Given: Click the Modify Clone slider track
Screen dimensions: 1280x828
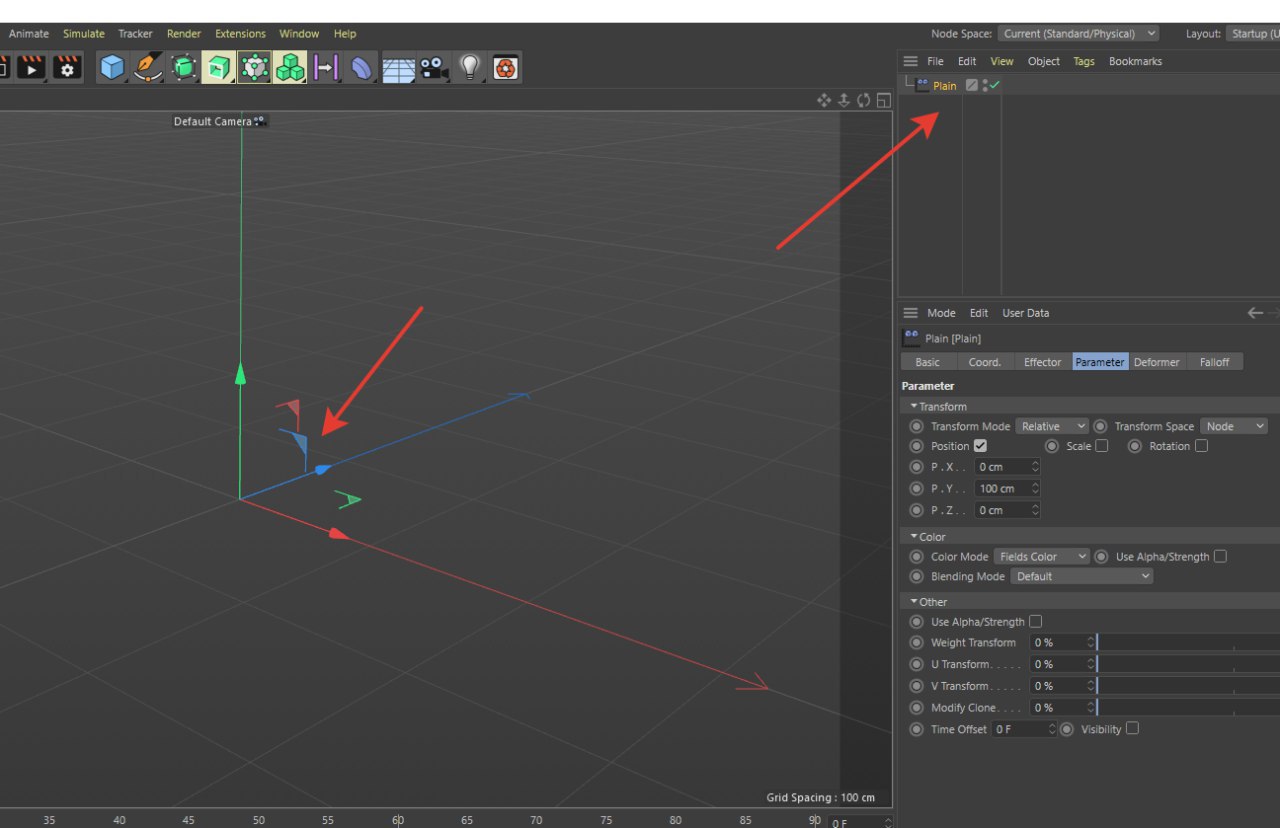Looking at the screenshot, I should coord(1188,707).
